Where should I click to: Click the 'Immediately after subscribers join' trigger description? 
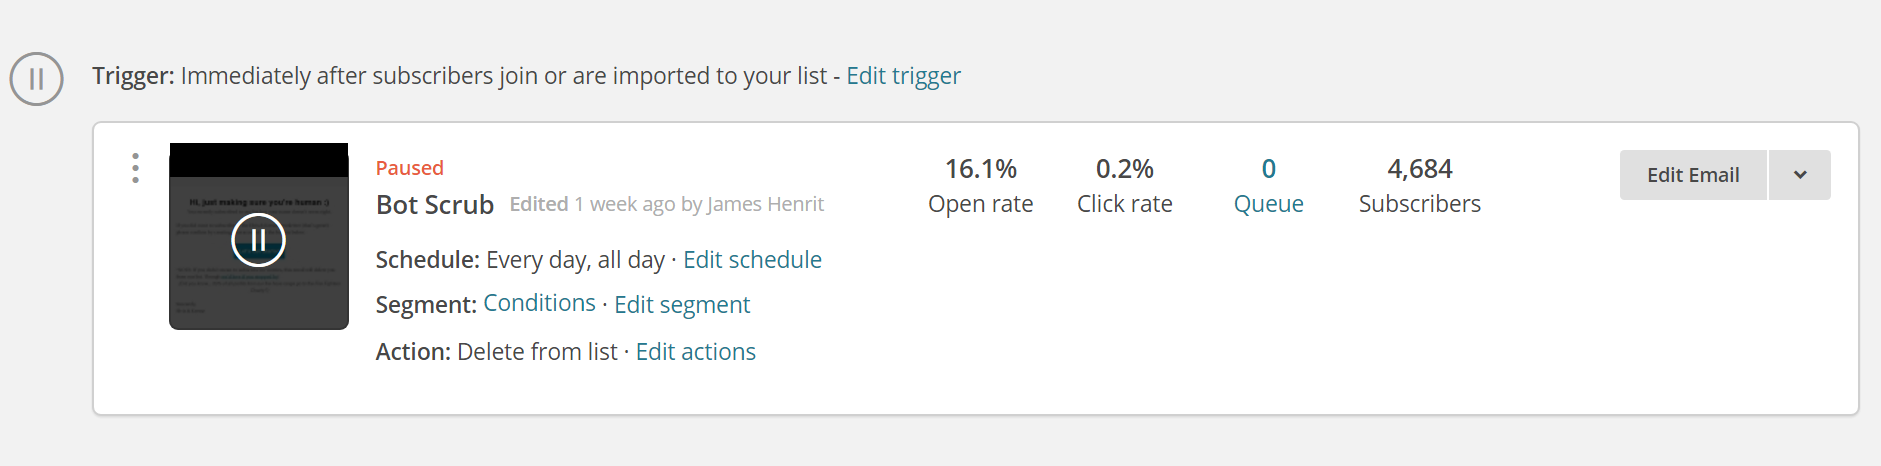tap(503, 76)
